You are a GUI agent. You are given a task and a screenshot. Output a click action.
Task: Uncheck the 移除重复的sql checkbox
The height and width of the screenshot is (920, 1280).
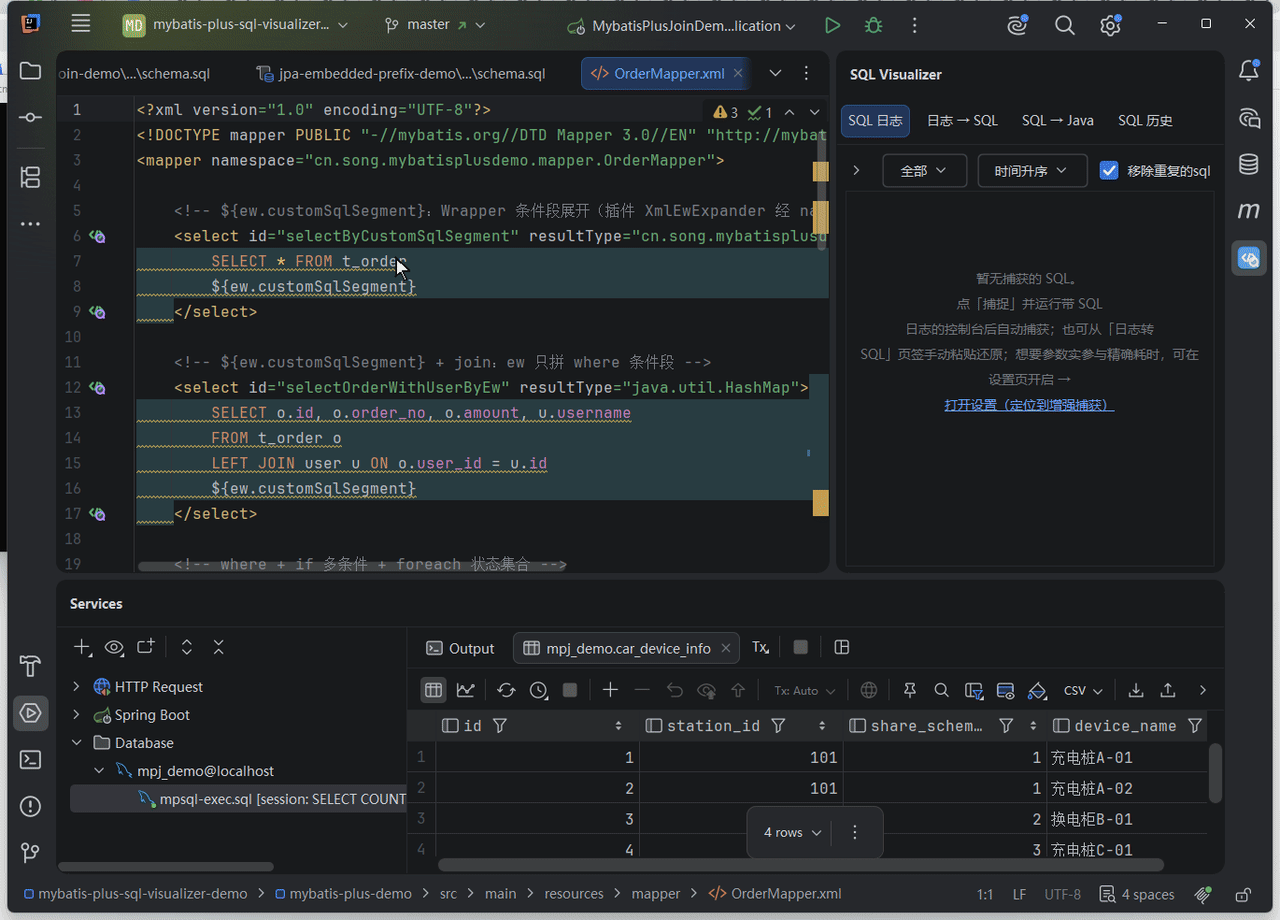1108,170
